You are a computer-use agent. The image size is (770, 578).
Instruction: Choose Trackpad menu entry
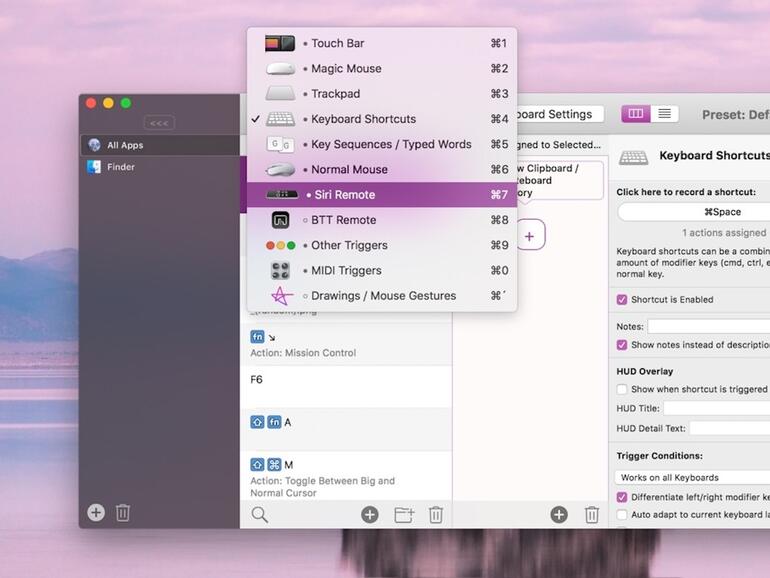coord(382,94)
